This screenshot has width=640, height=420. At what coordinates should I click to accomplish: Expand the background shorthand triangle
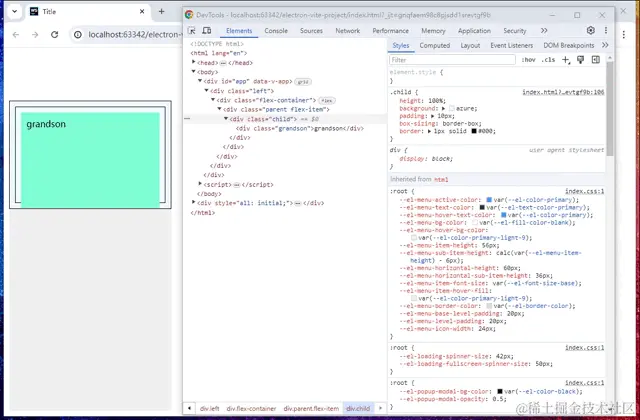[x=444, y=109]
